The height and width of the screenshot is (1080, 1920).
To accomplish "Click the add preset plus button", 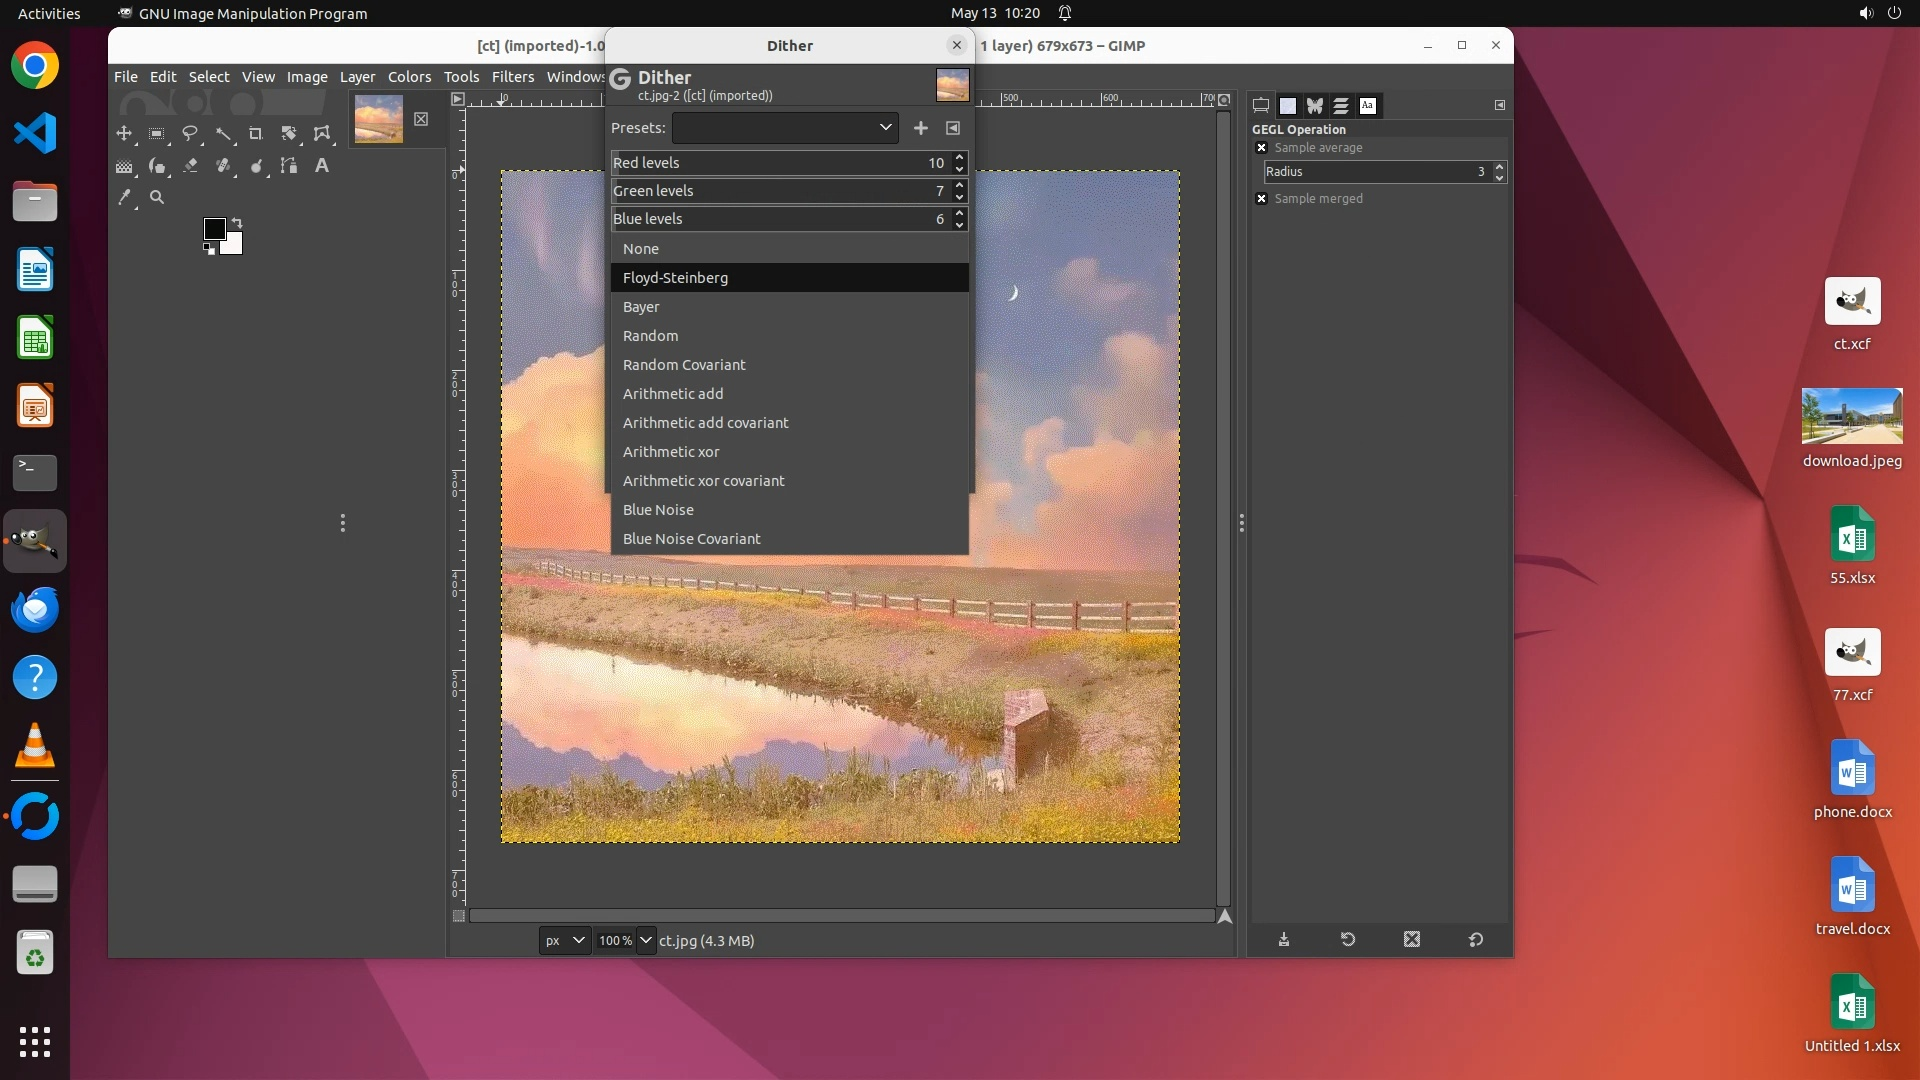I will 921,128.
